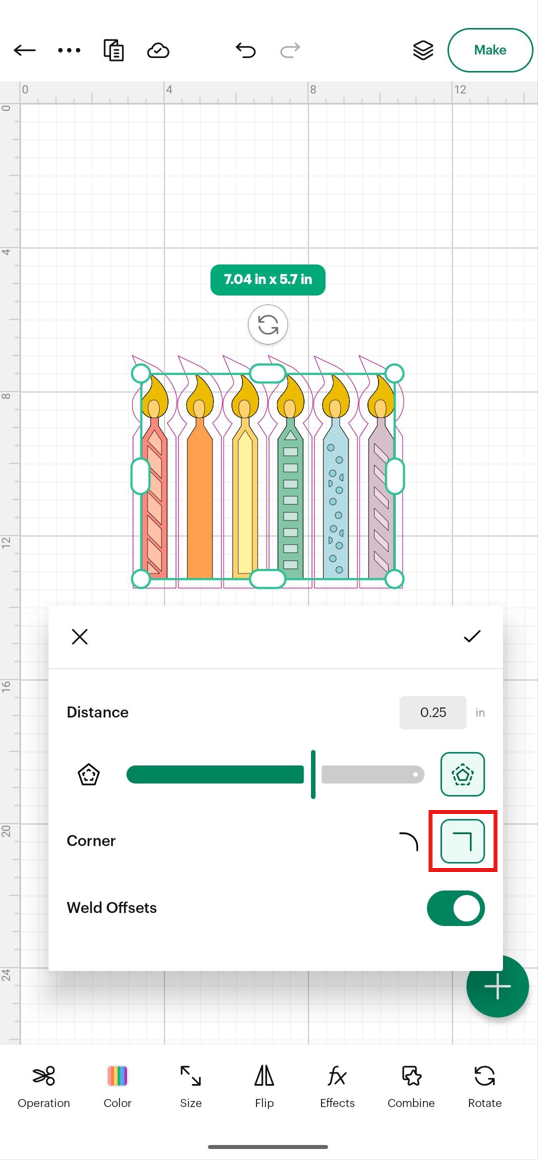Tap the size label 7.04 in x 5.7 in
The image size is (538, 1160).
tap(268, 280)
